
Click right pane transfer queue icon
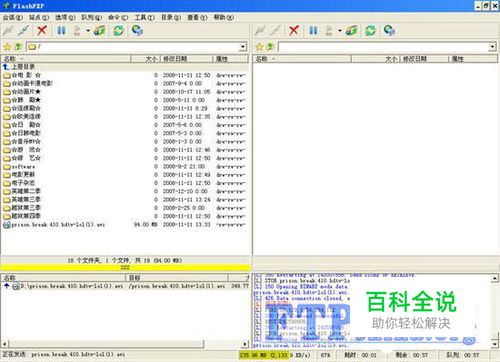(x=329, y=30)
